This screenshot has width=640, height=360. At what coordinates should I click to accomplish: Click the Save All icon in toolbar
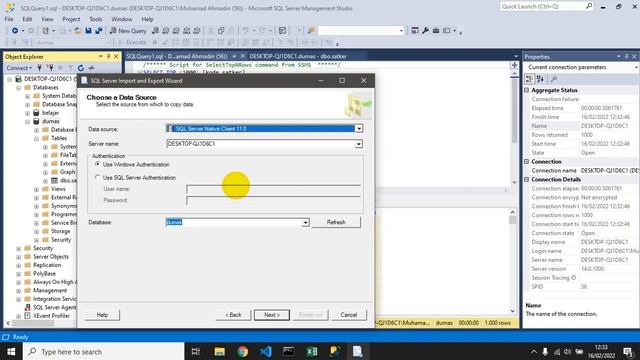(98, 31)
